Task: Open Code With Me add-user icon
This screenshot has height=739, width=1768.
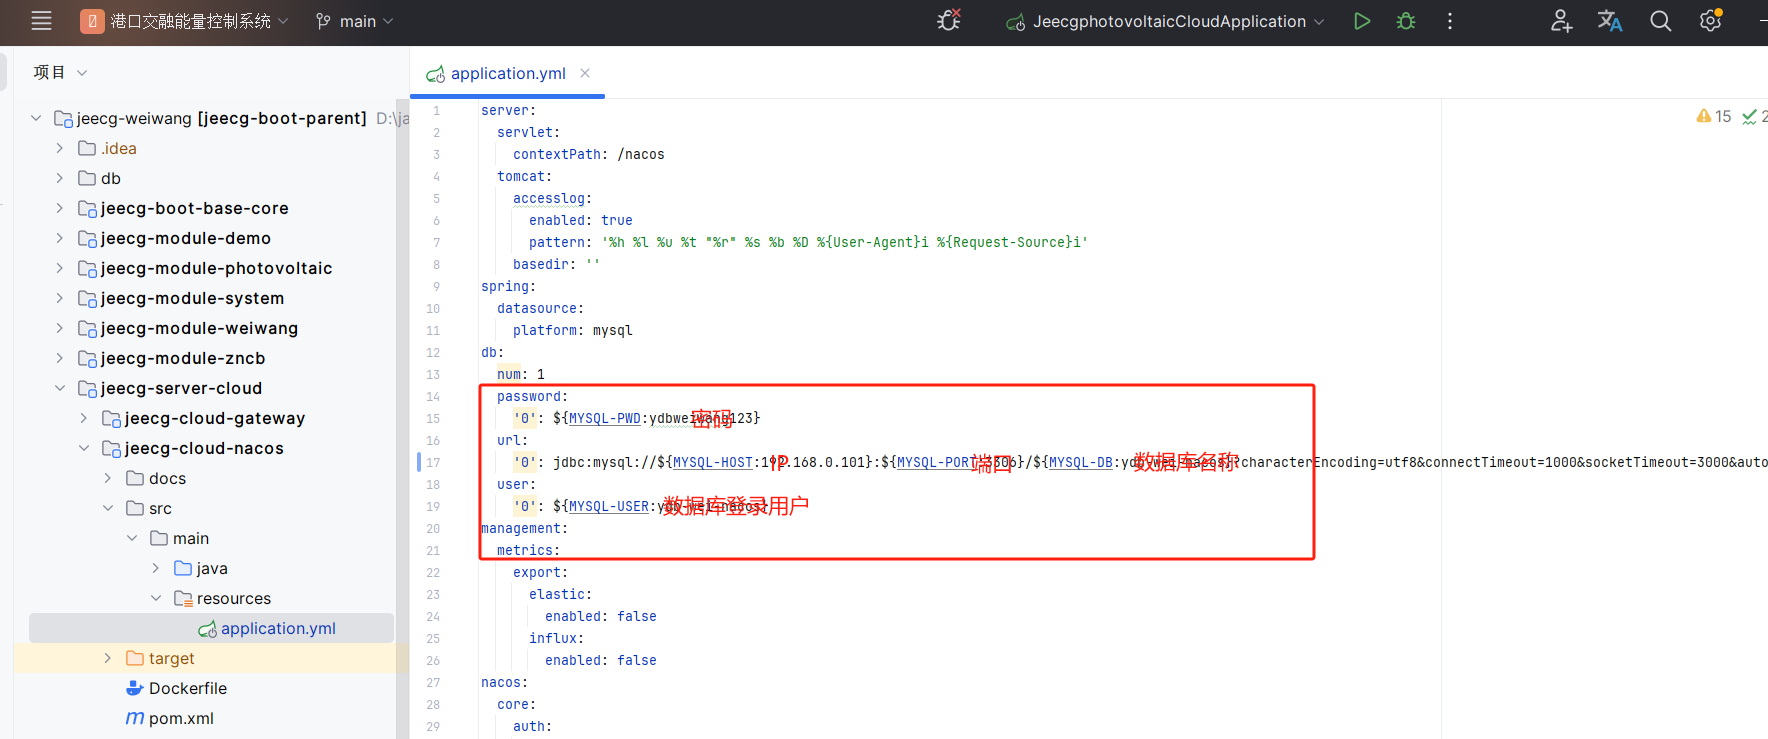Action: pos(1561,21)
